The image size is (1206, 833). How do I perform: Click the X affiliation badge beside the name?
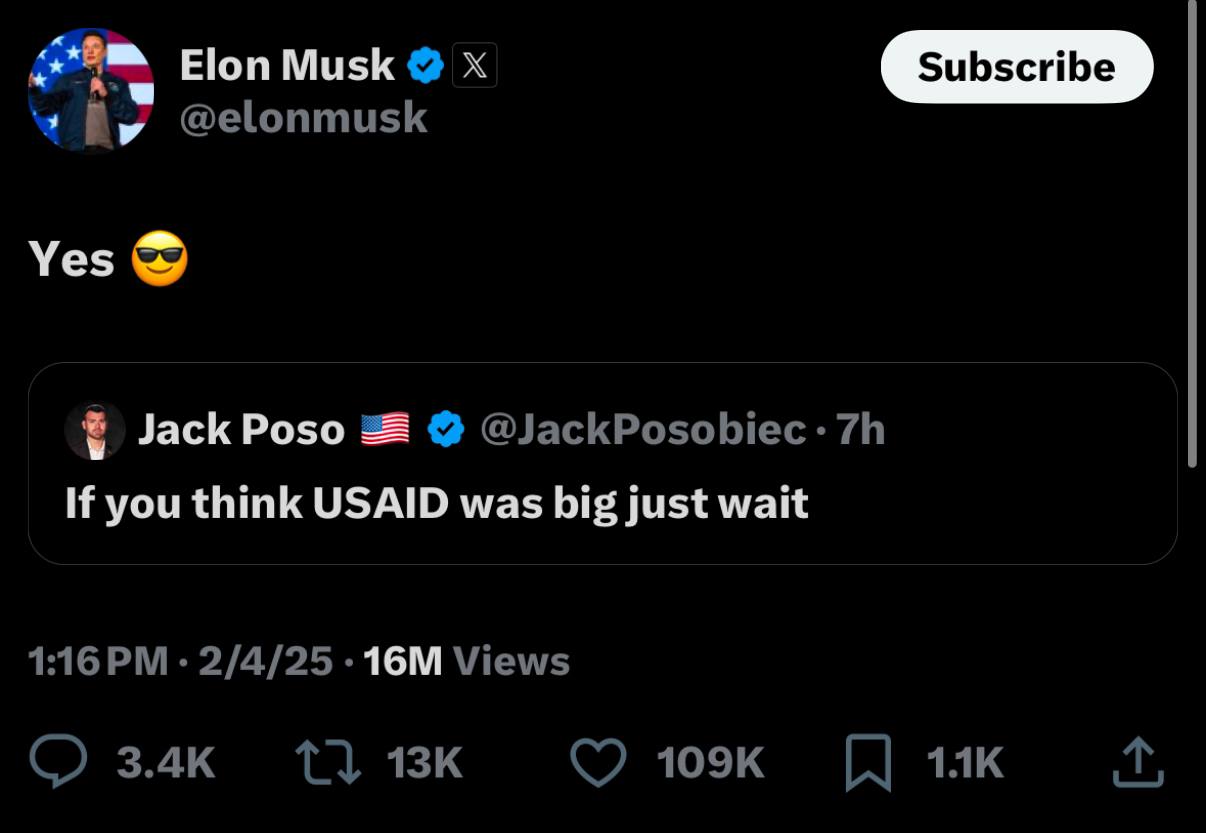point(475,64)
